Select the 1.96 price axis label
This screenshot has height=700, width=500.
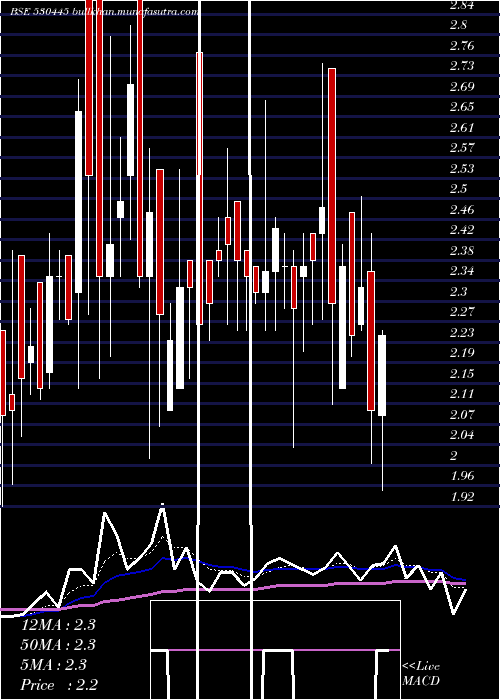tap(462, 475)
